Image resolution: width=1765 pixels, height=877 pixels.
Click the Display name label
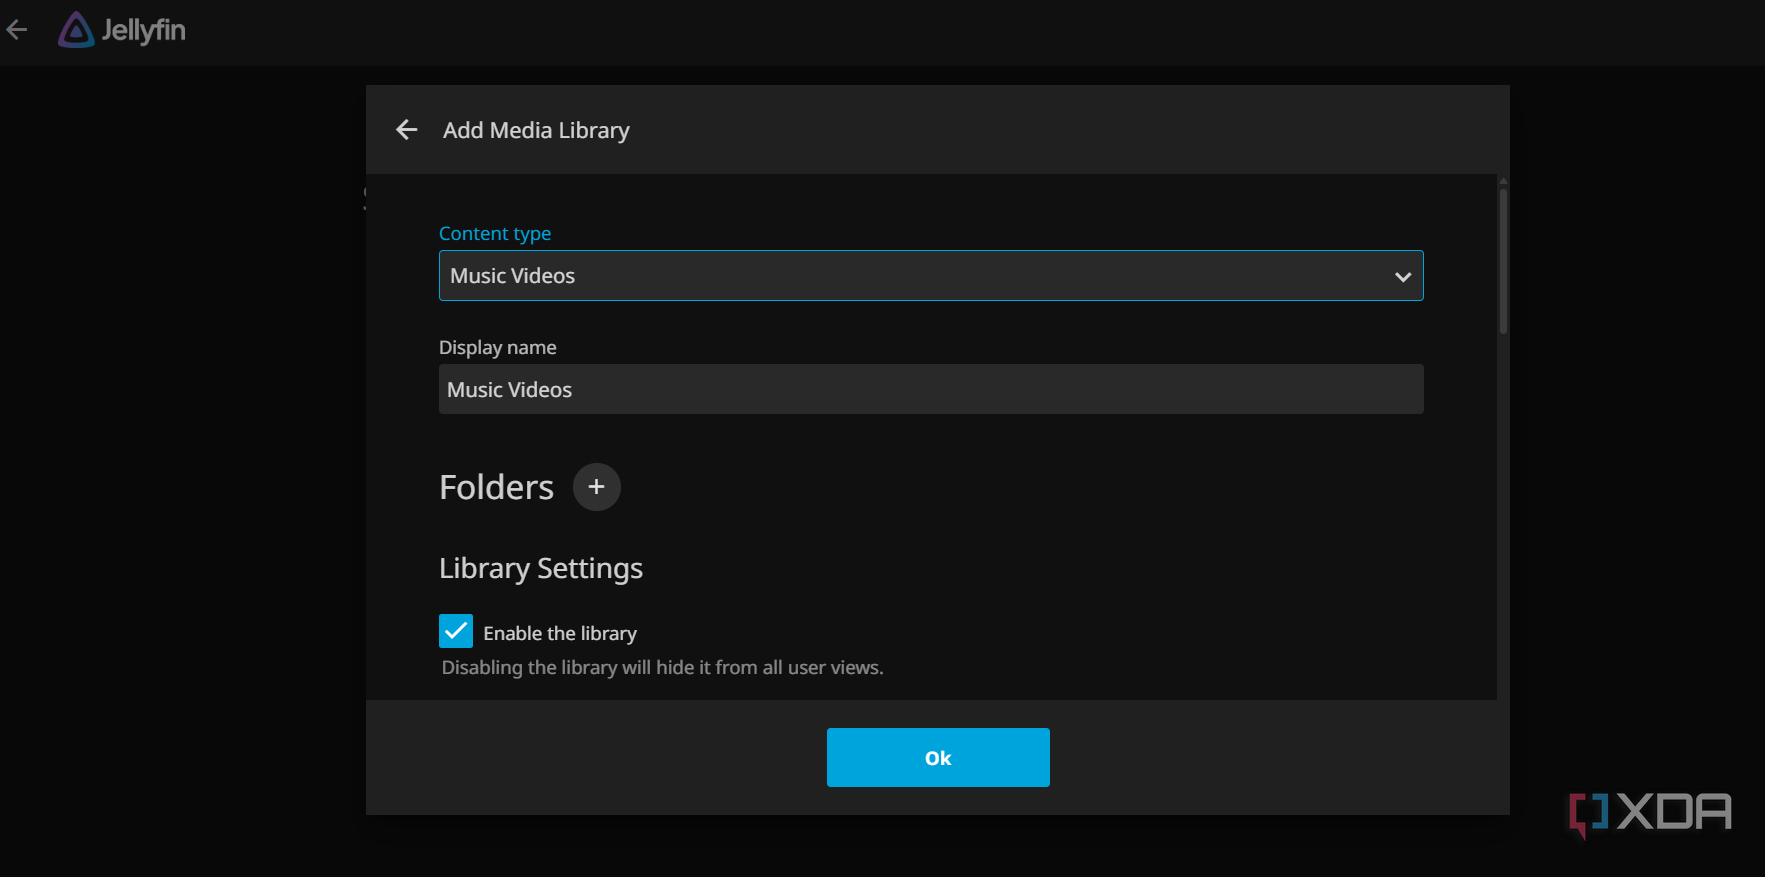[498, 347]
